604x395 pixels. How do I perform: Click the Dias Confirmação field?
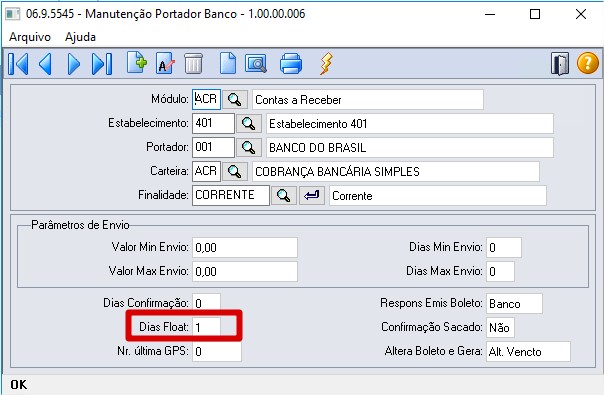coord(206,303)
